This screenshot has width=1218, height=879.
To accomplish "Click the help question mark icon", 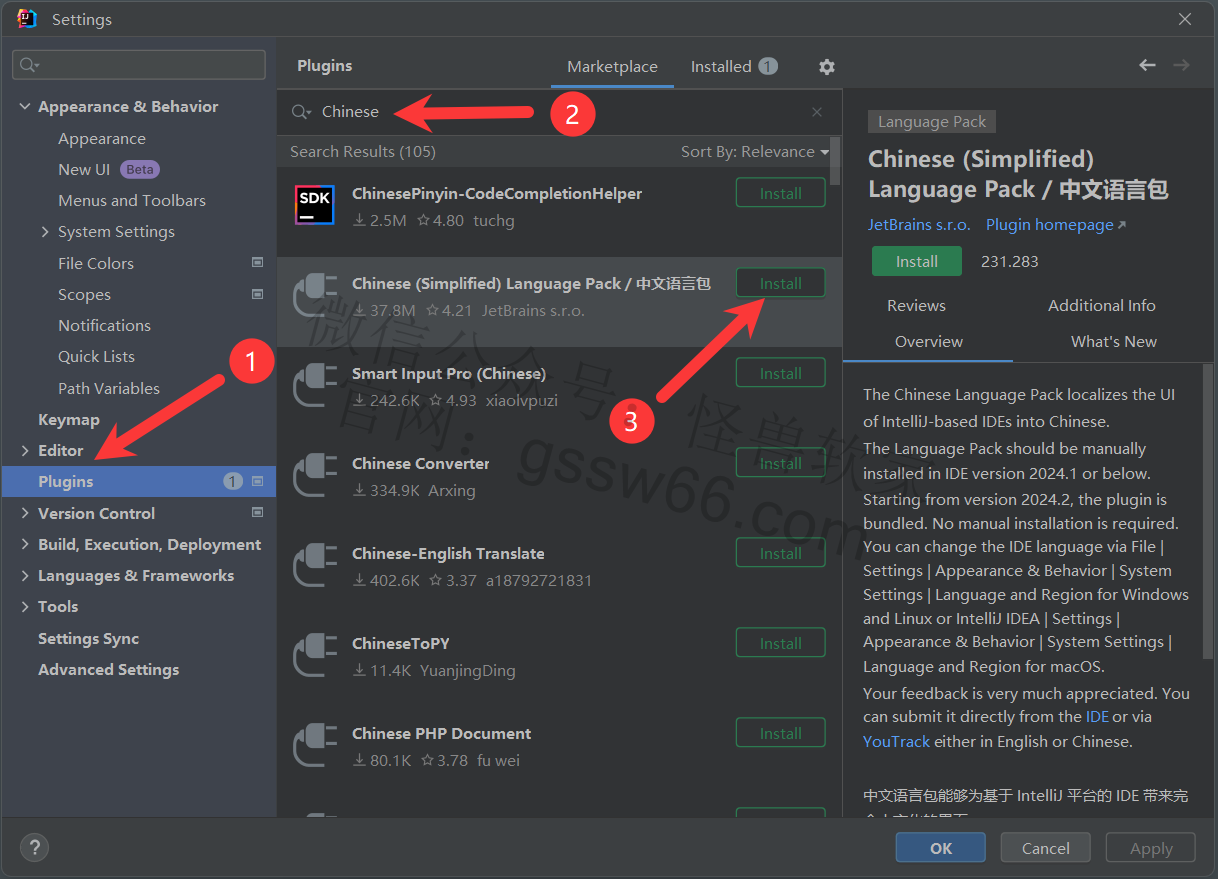I will 34,848.
